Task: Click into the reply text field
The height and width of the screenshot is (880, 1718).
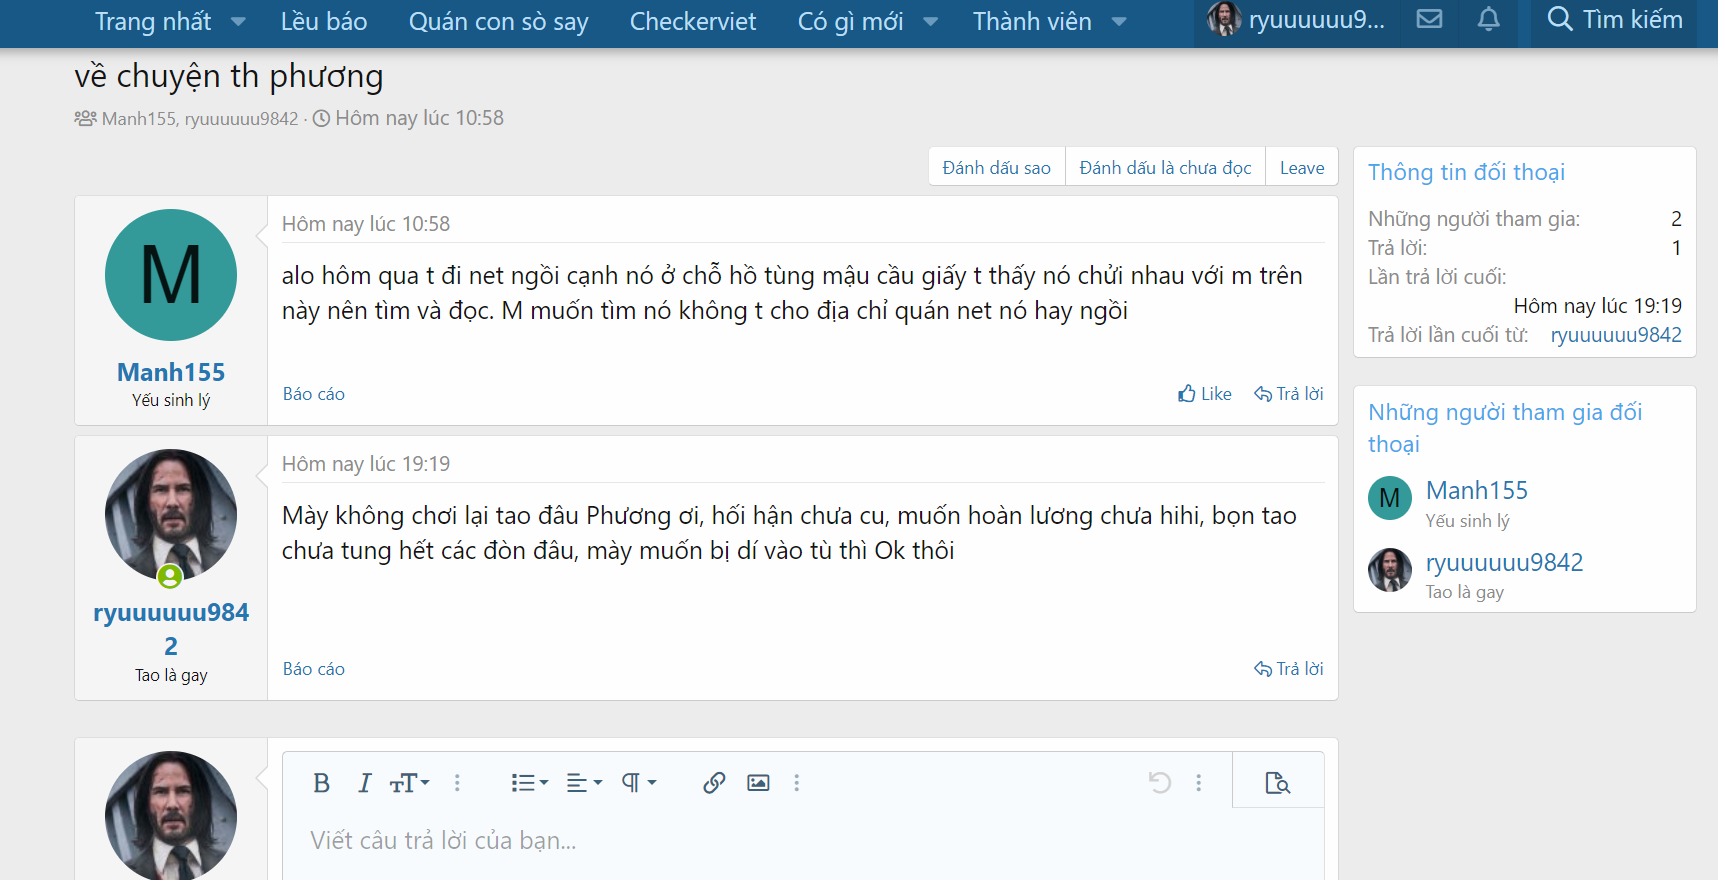Action: point(803,841)
